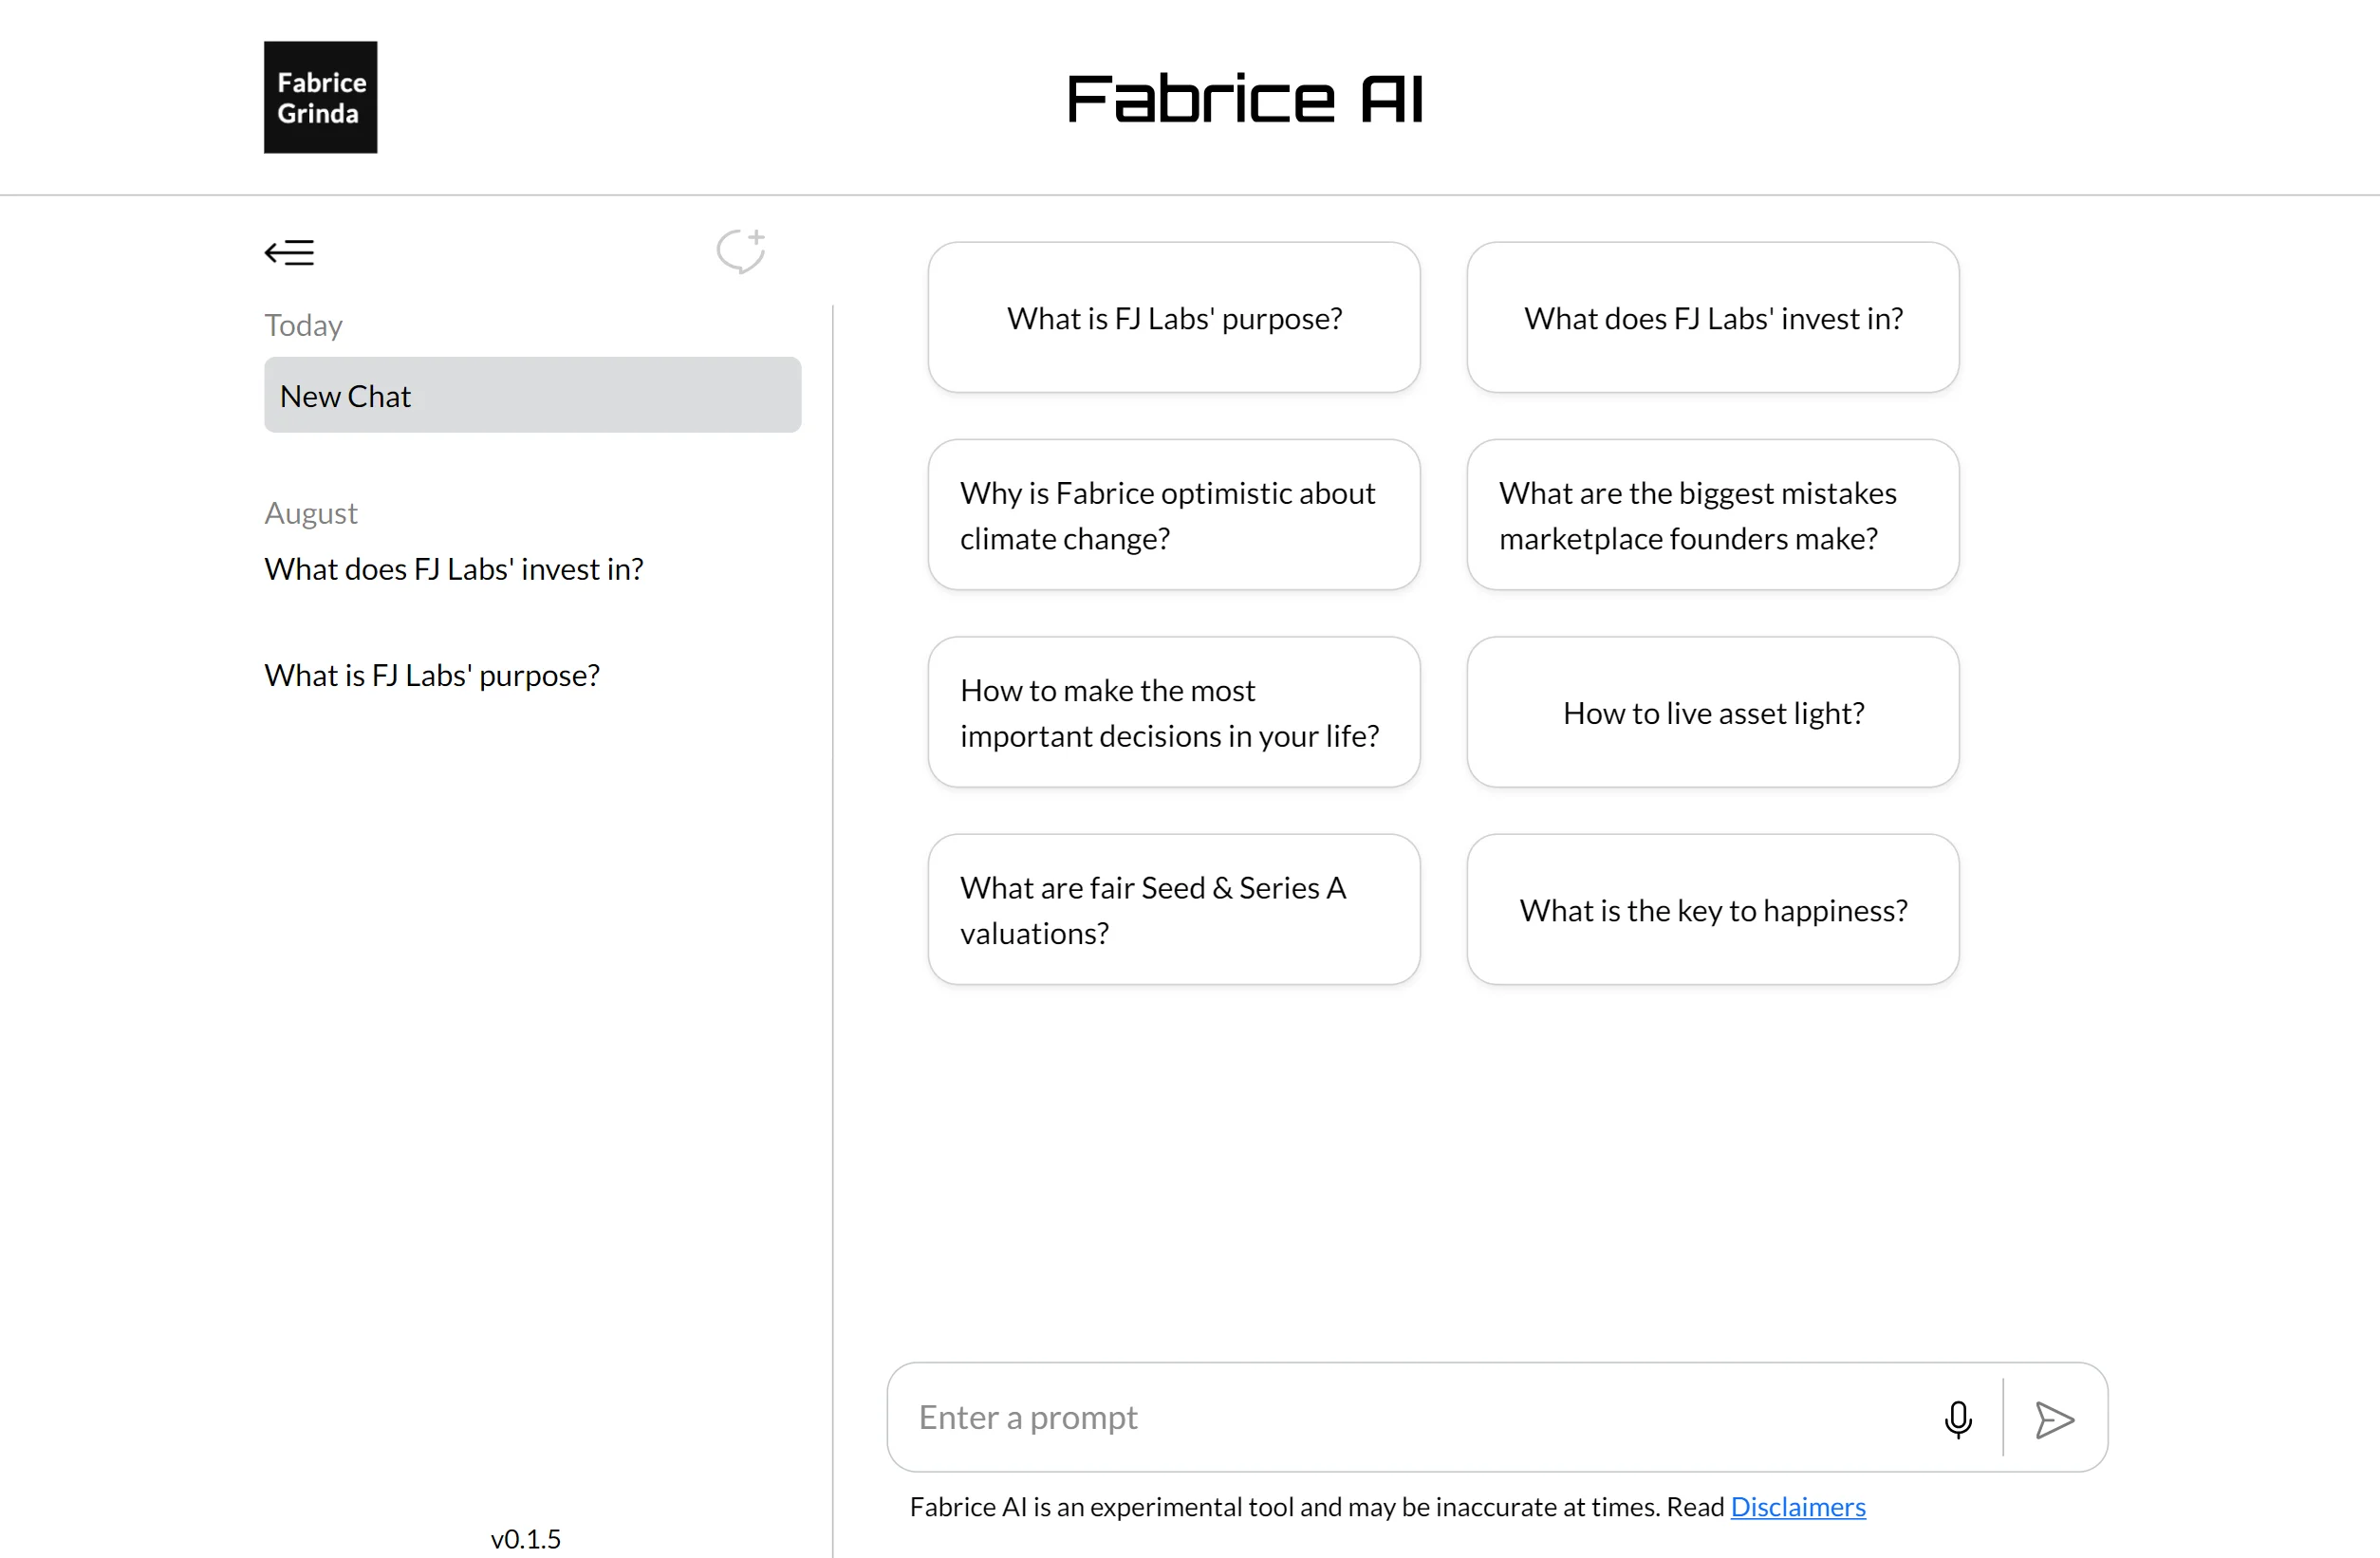Open August chat 'What does FJ Labs' invest in?'
The width and height of the screenshot is (2380, 1558).
click(x=453, y=569)
